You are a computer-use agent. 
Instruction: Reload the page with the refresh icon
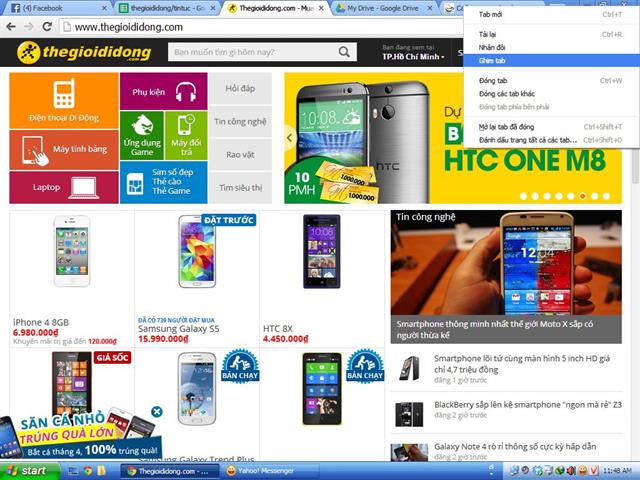[x=47, y=27]
